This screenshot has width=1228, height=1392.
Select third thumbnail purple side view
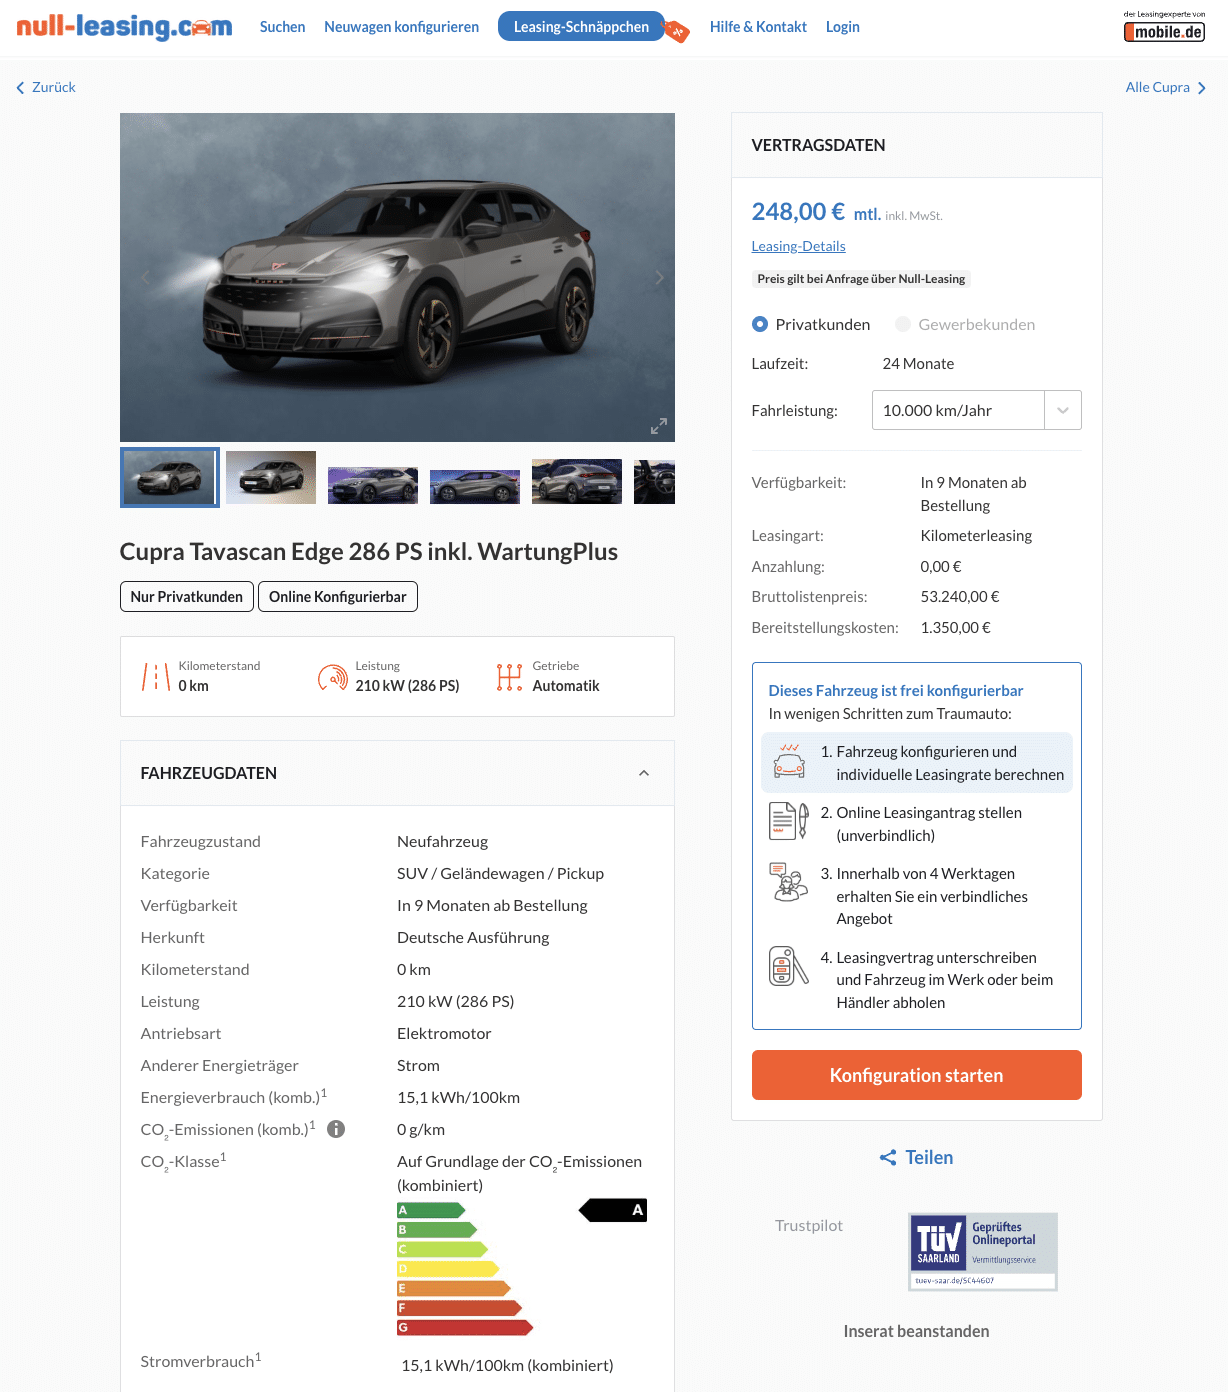click(x=373, y=485)
